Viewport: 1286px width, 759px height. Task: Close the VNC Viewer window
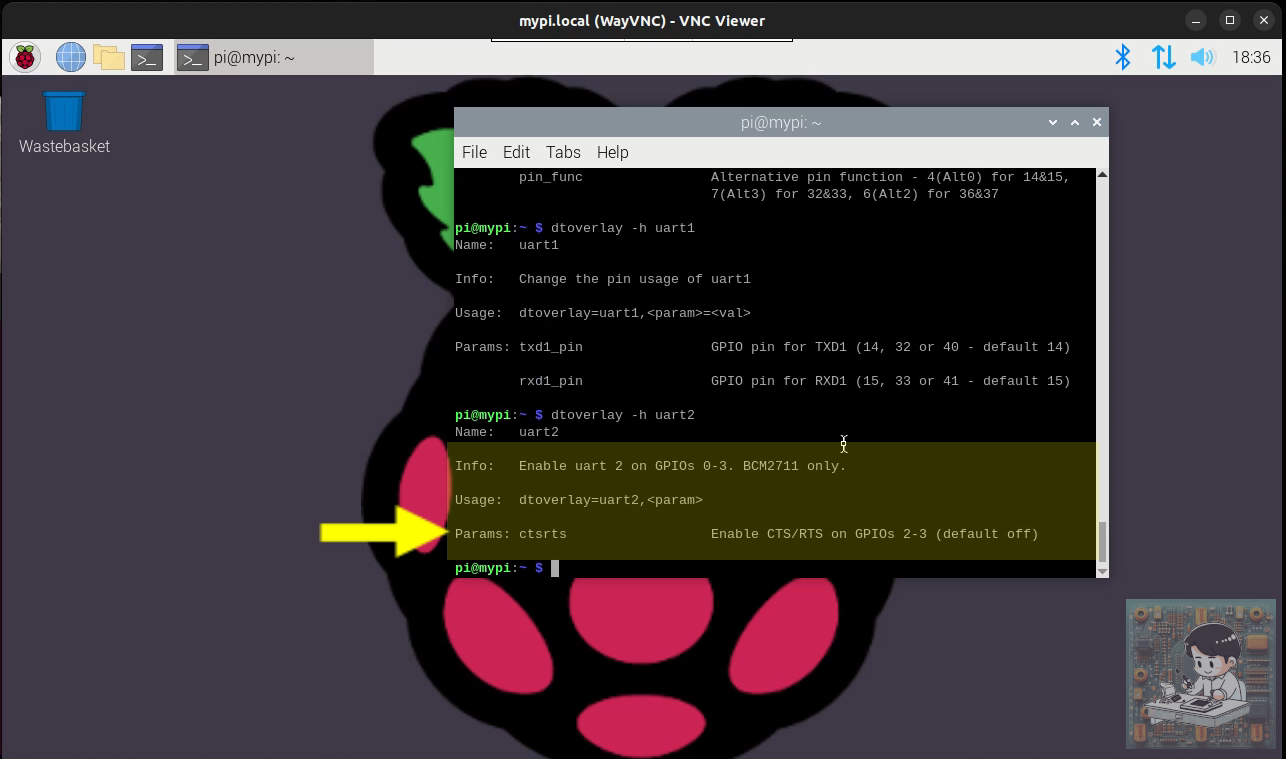tap(1264, 20)
